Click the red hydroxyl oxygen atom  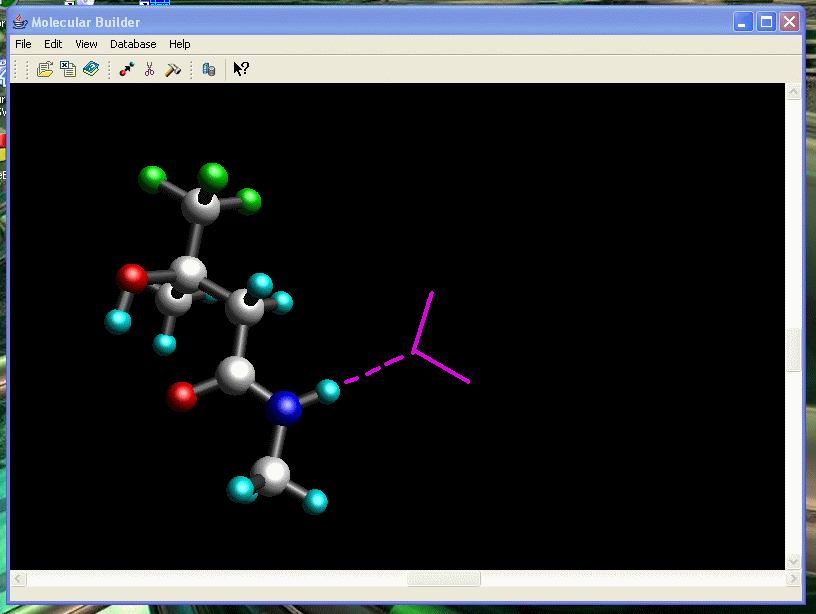132,278
